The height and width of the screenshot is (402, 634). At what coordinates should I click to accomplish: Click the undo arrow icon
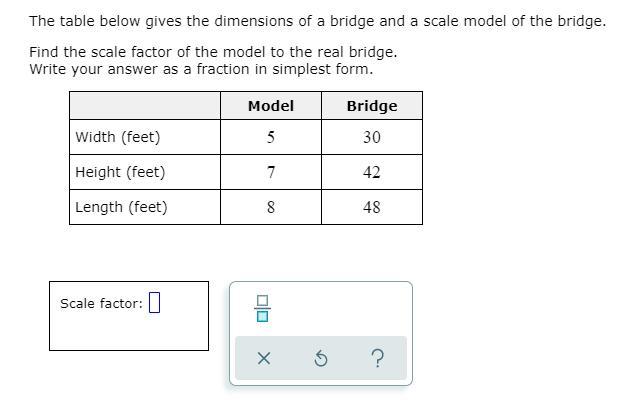click(320, 359)
